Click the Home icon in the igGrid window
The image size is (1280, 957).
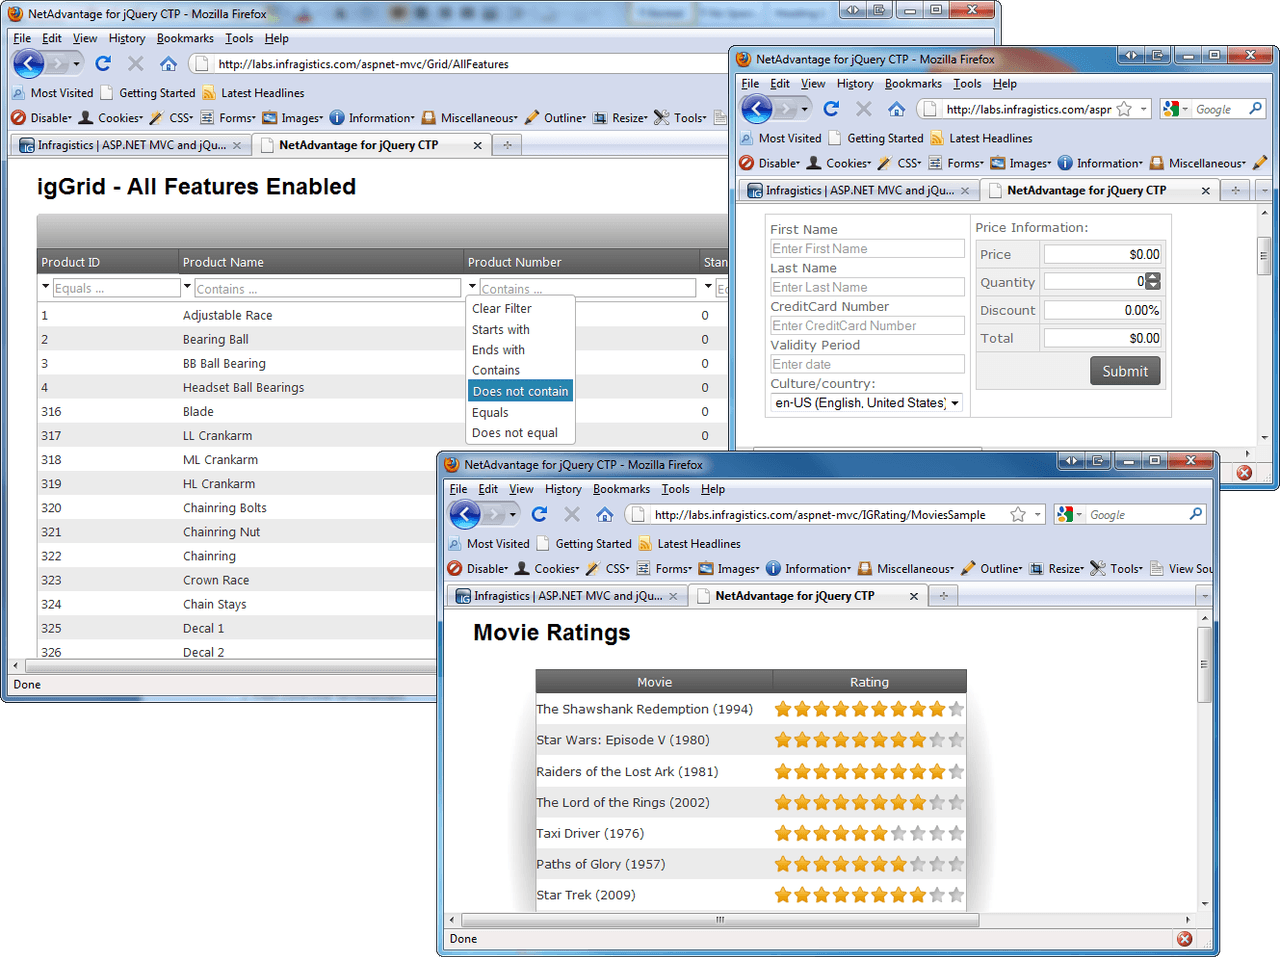[169, 64]
